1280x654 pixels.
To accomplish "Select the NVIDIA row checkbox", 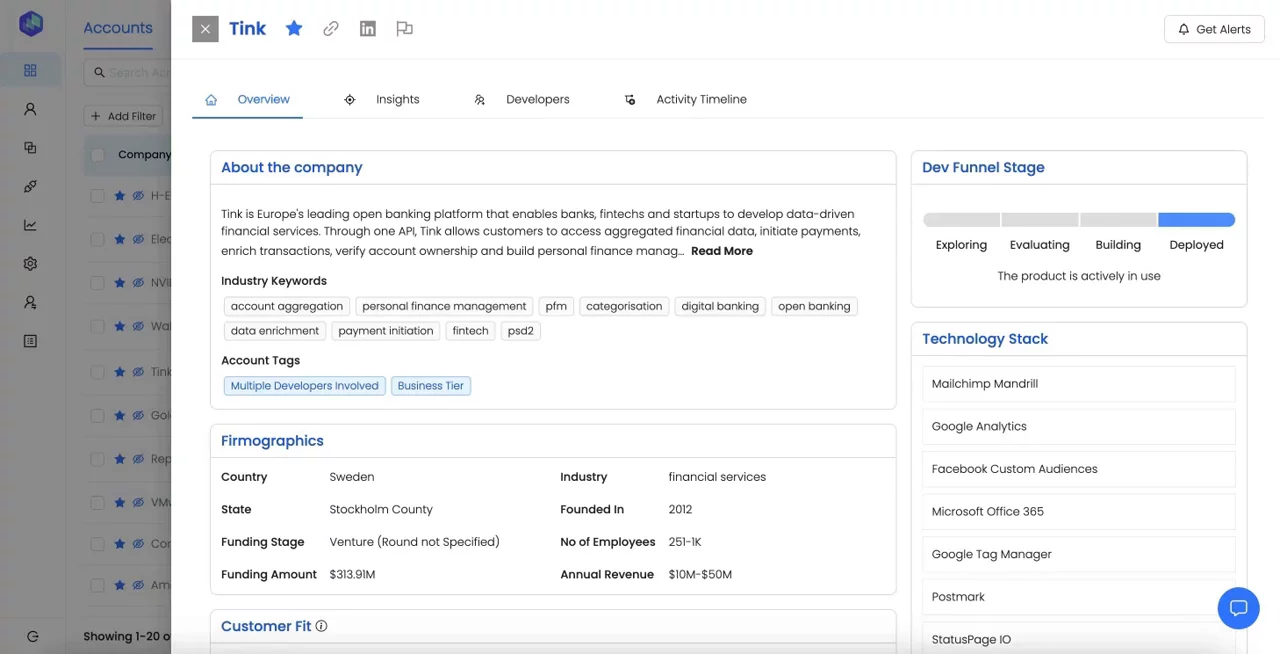I will coord(98,283).
